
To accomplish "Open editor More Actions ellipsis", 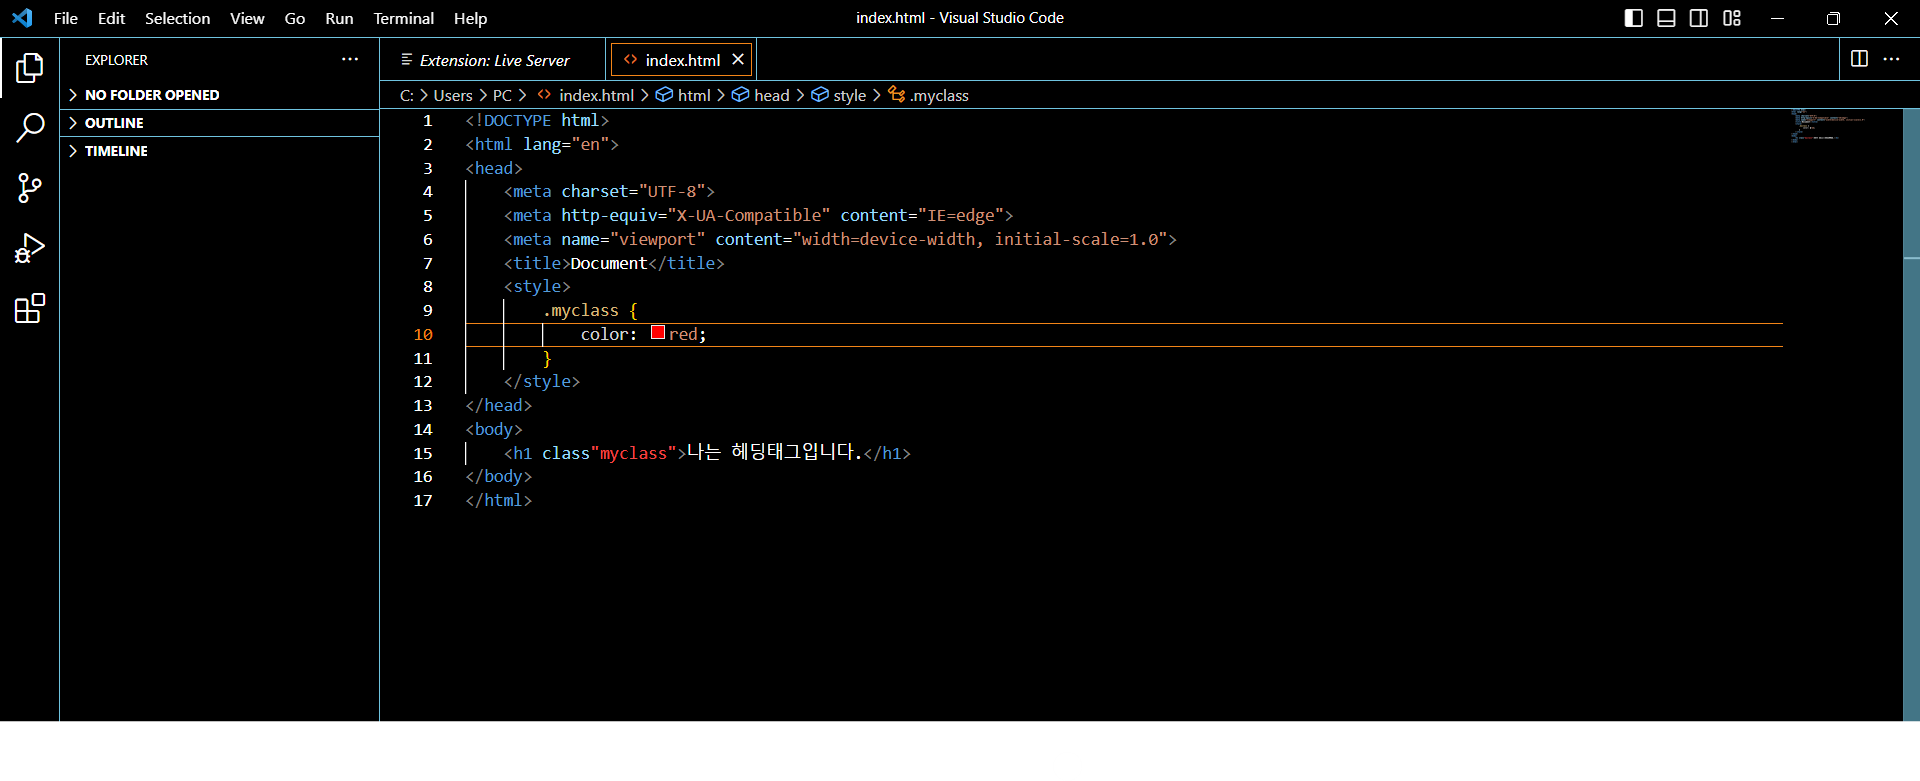I will (1891, 59).
